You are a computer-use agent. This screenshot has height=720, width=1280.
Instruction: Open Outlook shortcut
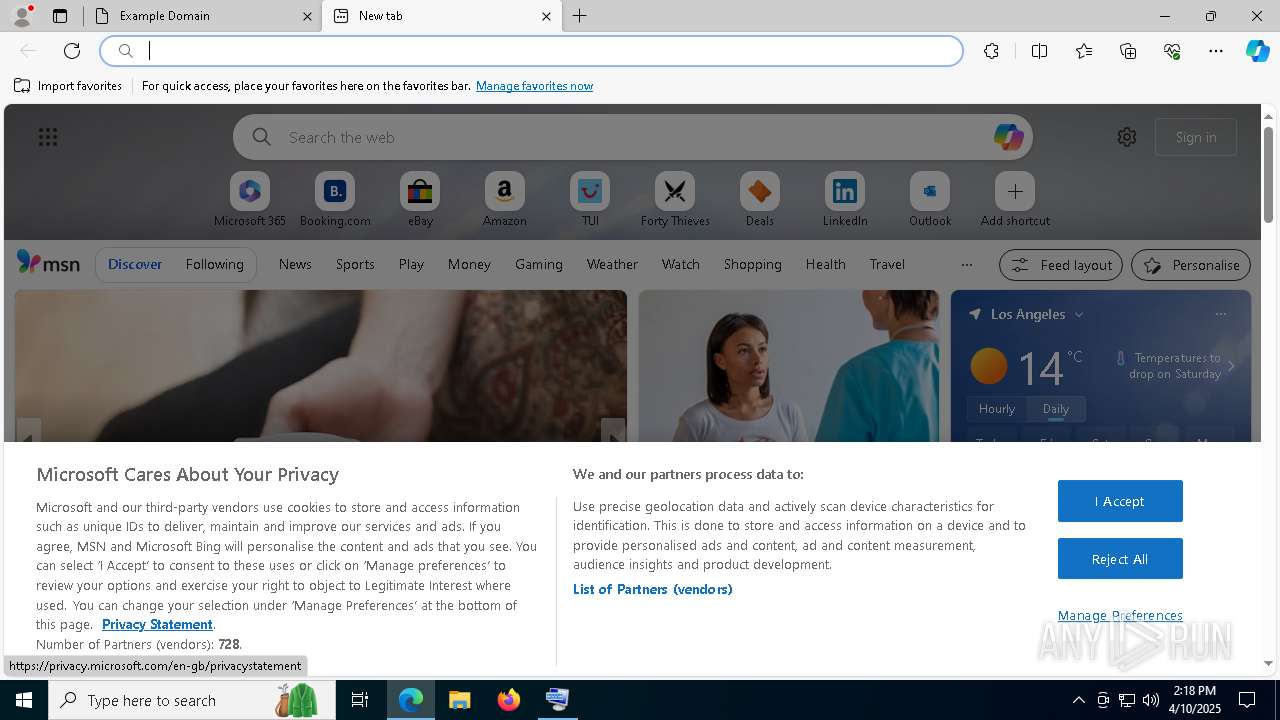coord(930,199)
